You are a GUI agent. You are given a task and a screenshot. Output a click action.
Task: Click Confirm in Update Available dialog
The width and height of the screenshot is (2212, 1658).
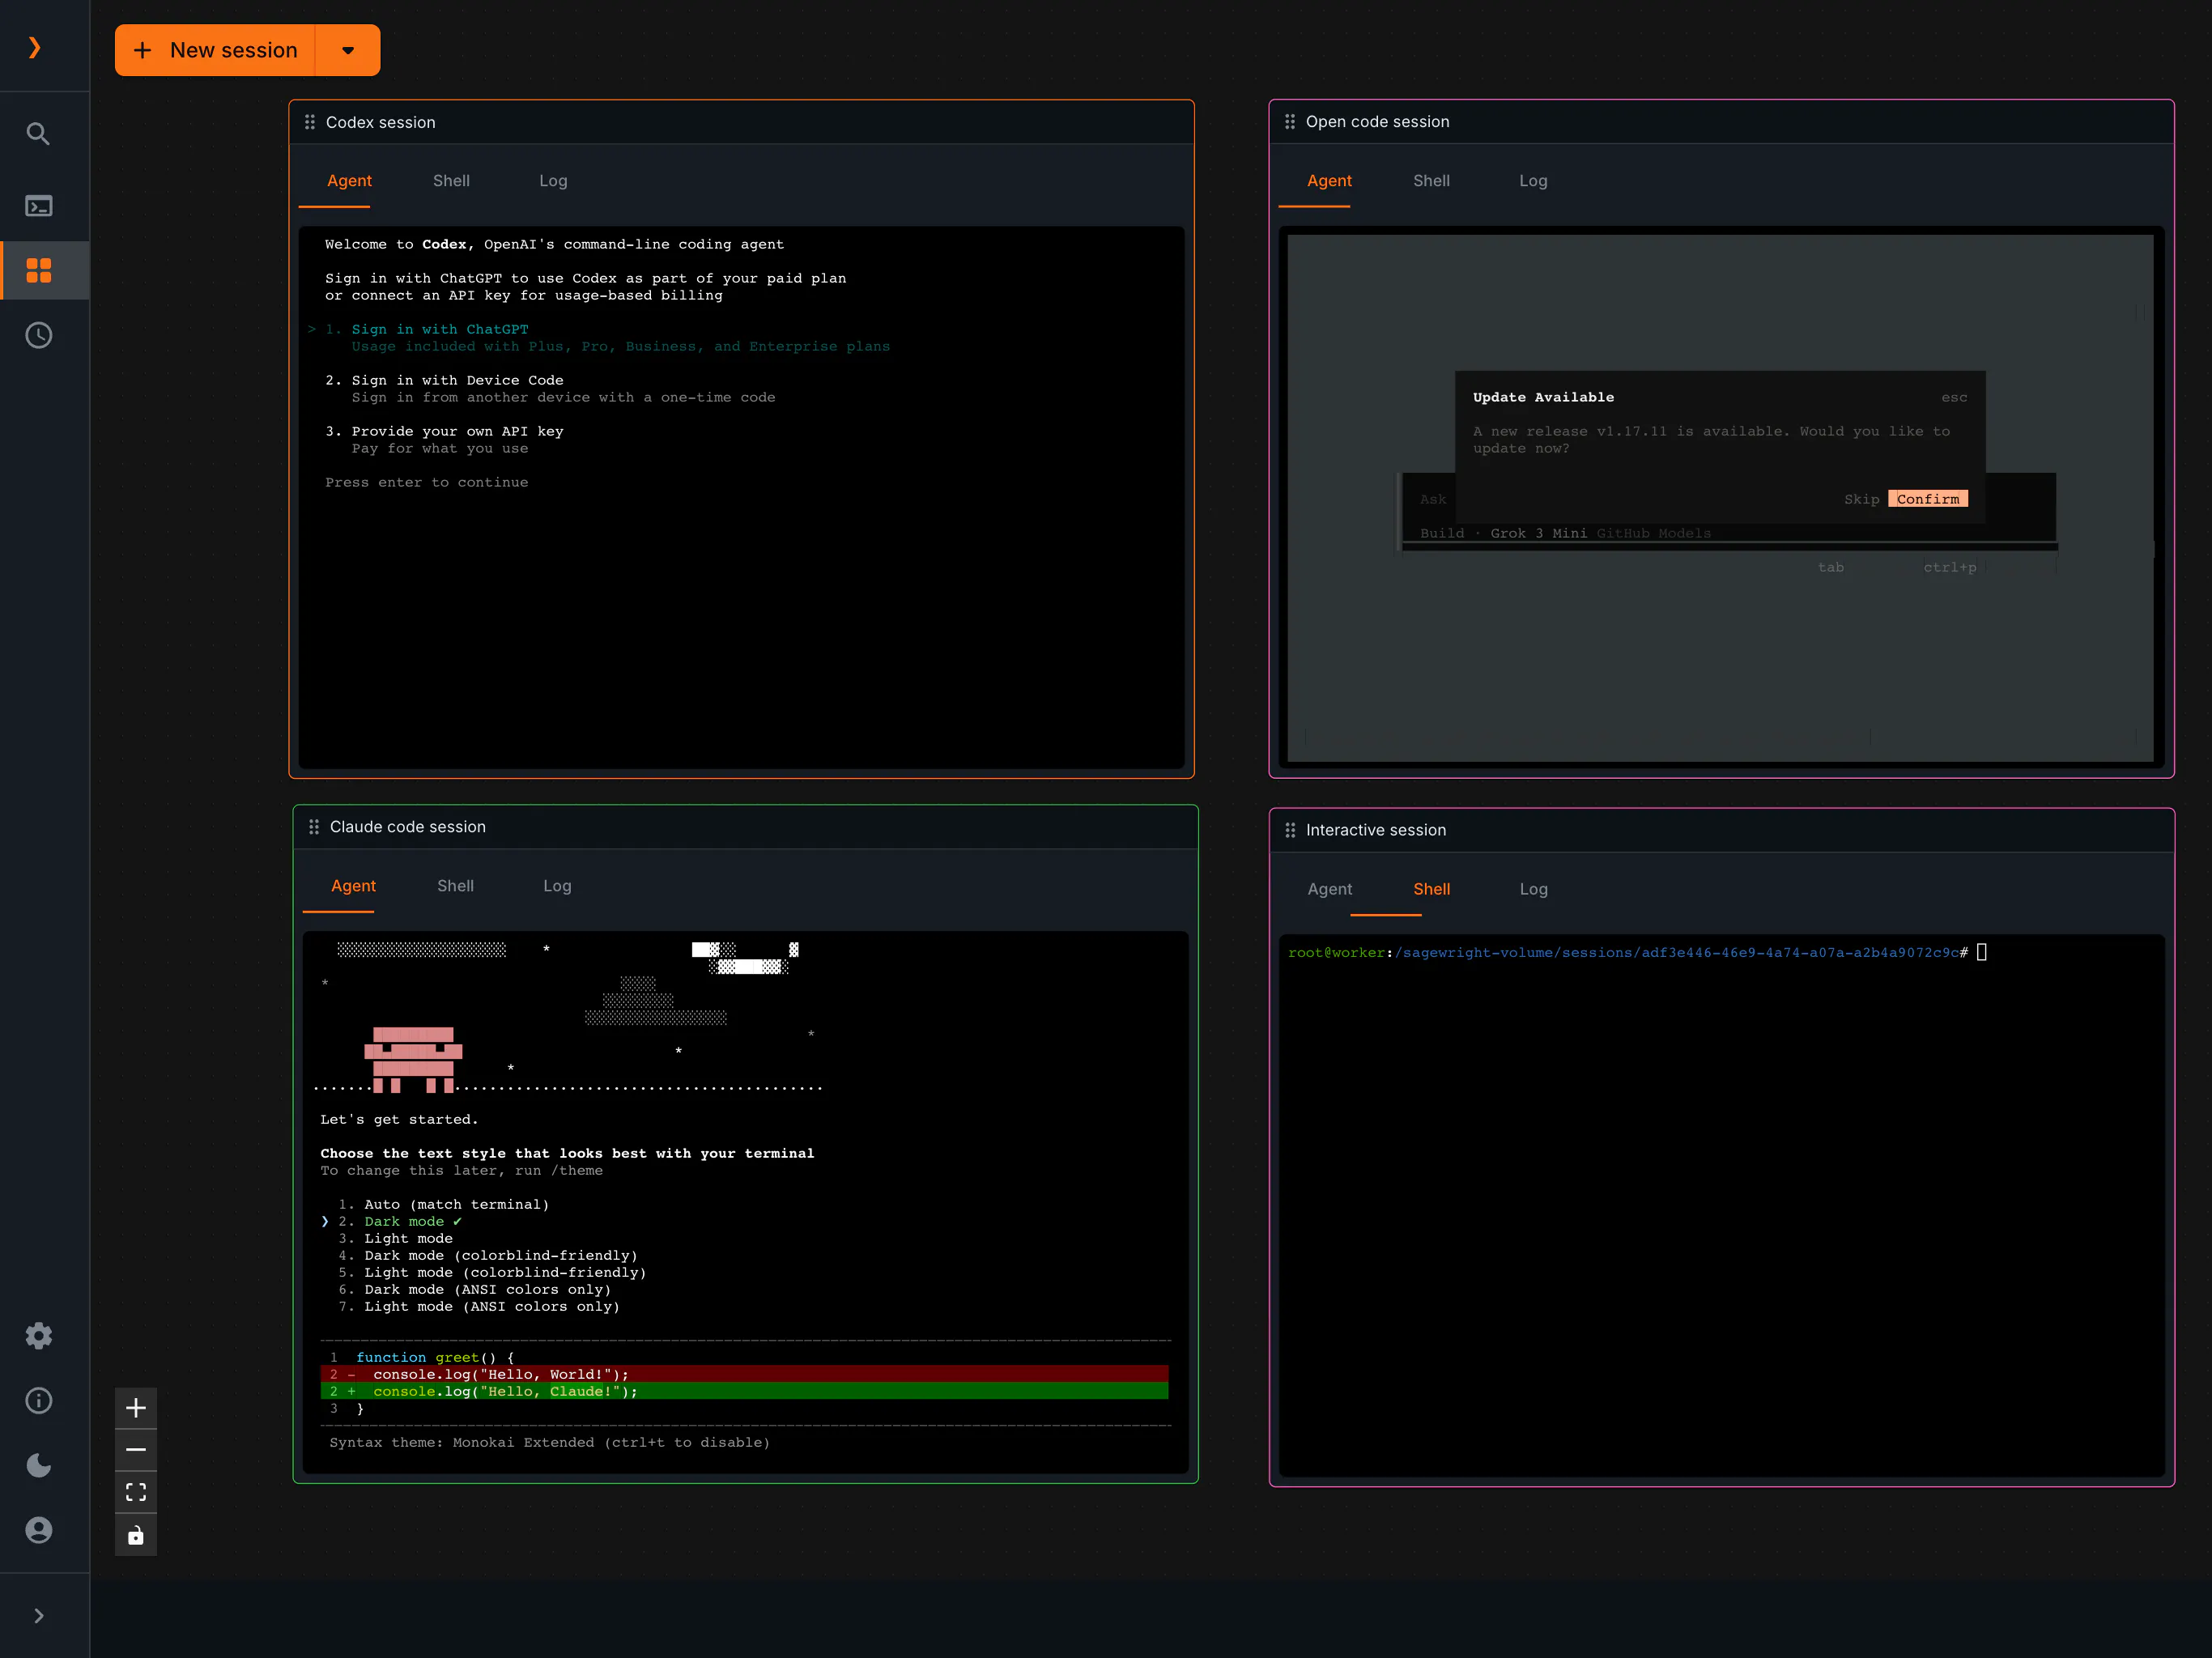pyautogui.click(x=1927, y=499)
